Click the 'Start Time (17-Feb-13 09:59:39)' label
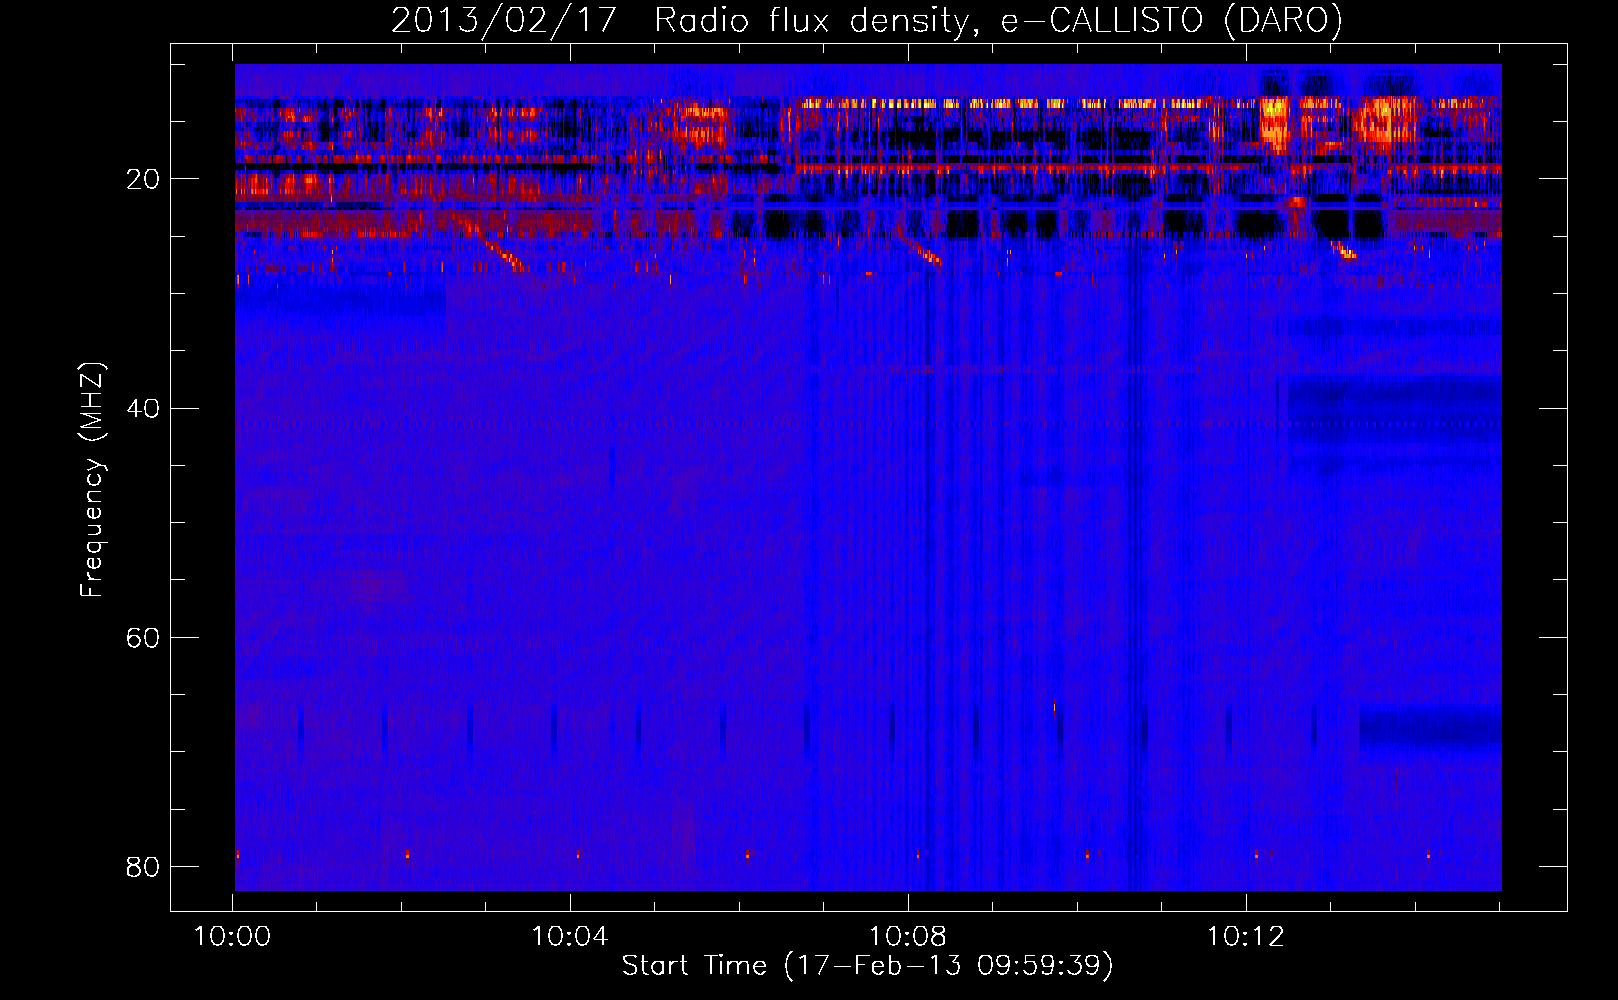Image resolution: width=1618 pixels, height=1000 pixels. [x=867, y=965]
